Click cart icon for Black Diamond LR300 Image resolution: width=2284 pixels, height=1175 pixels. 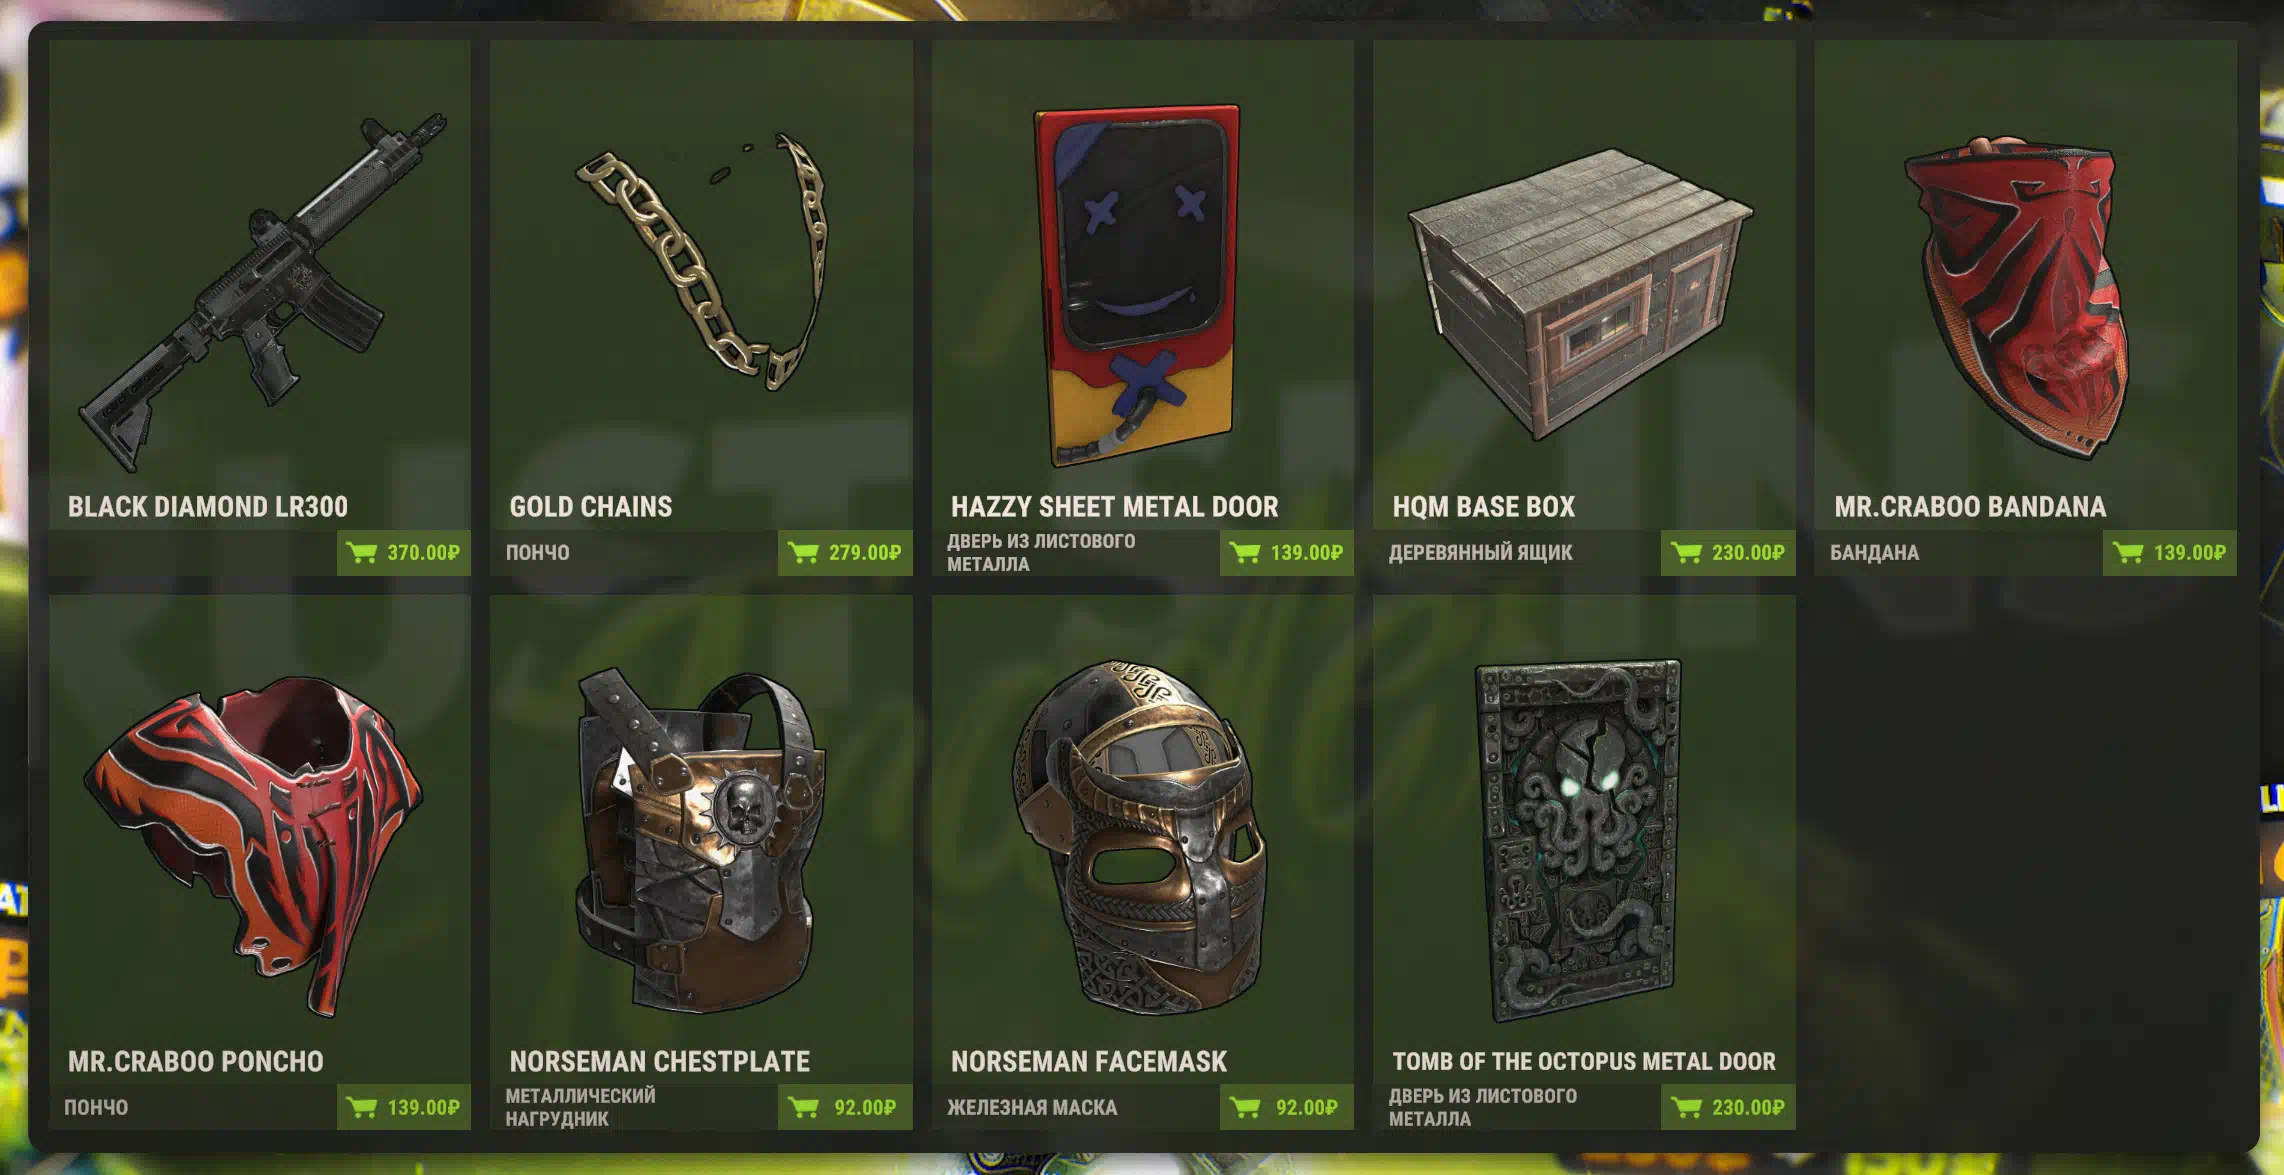(361, 552)
